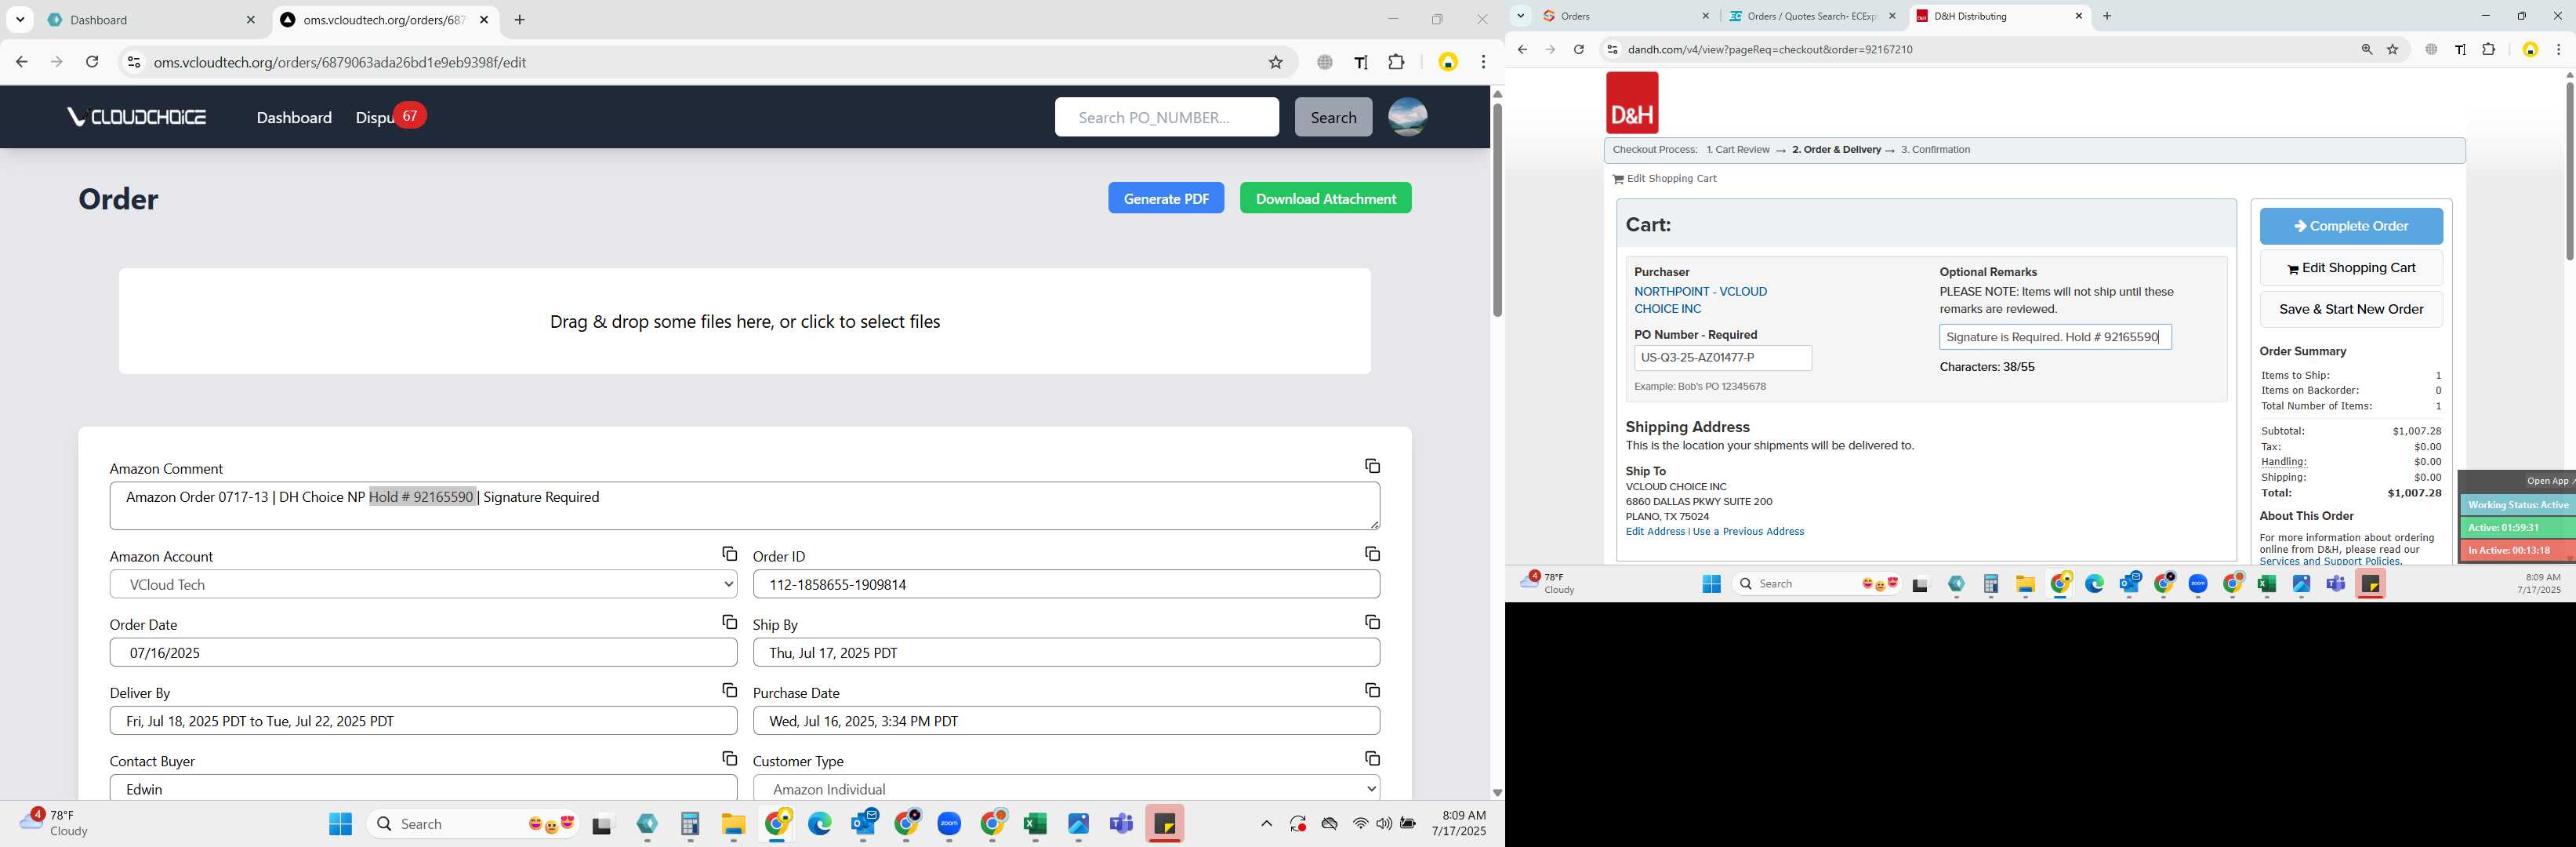Open Windows Start menu on left taskbar
Screen dimensions: 2576x847
click(x=340, y=823)
